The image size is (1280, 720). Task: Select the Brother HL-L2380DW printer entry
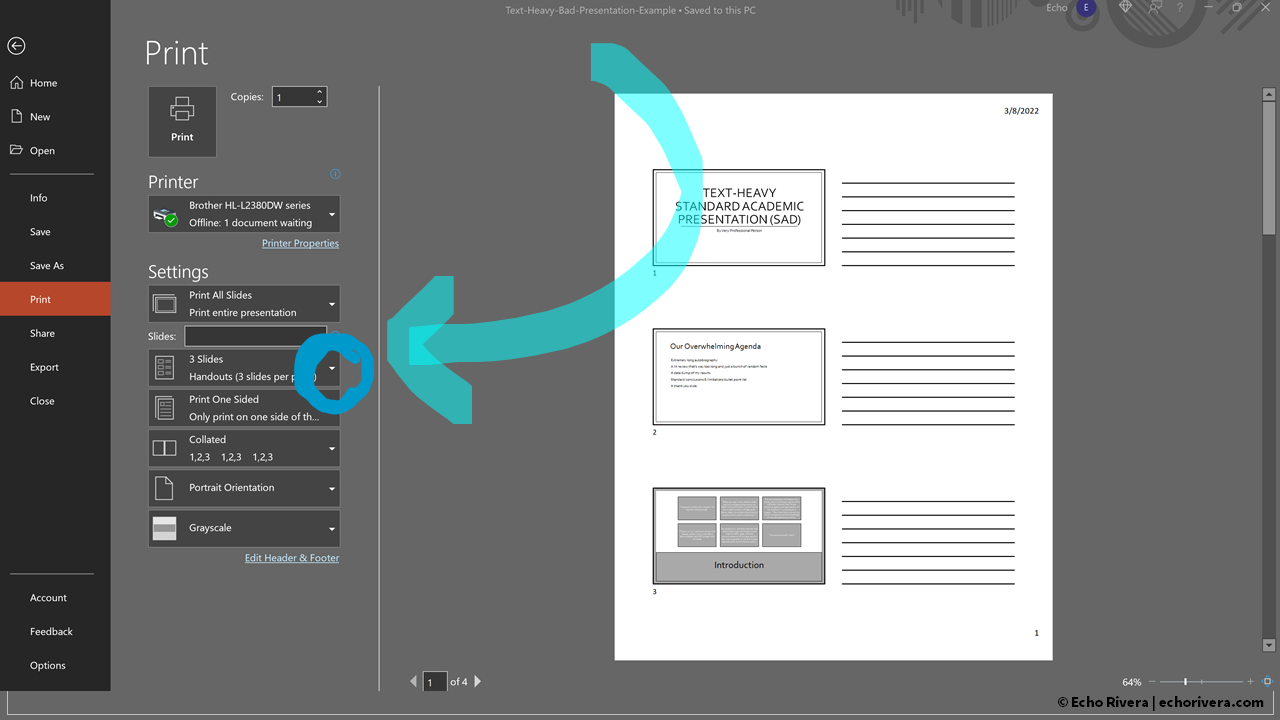pos(243,213)
